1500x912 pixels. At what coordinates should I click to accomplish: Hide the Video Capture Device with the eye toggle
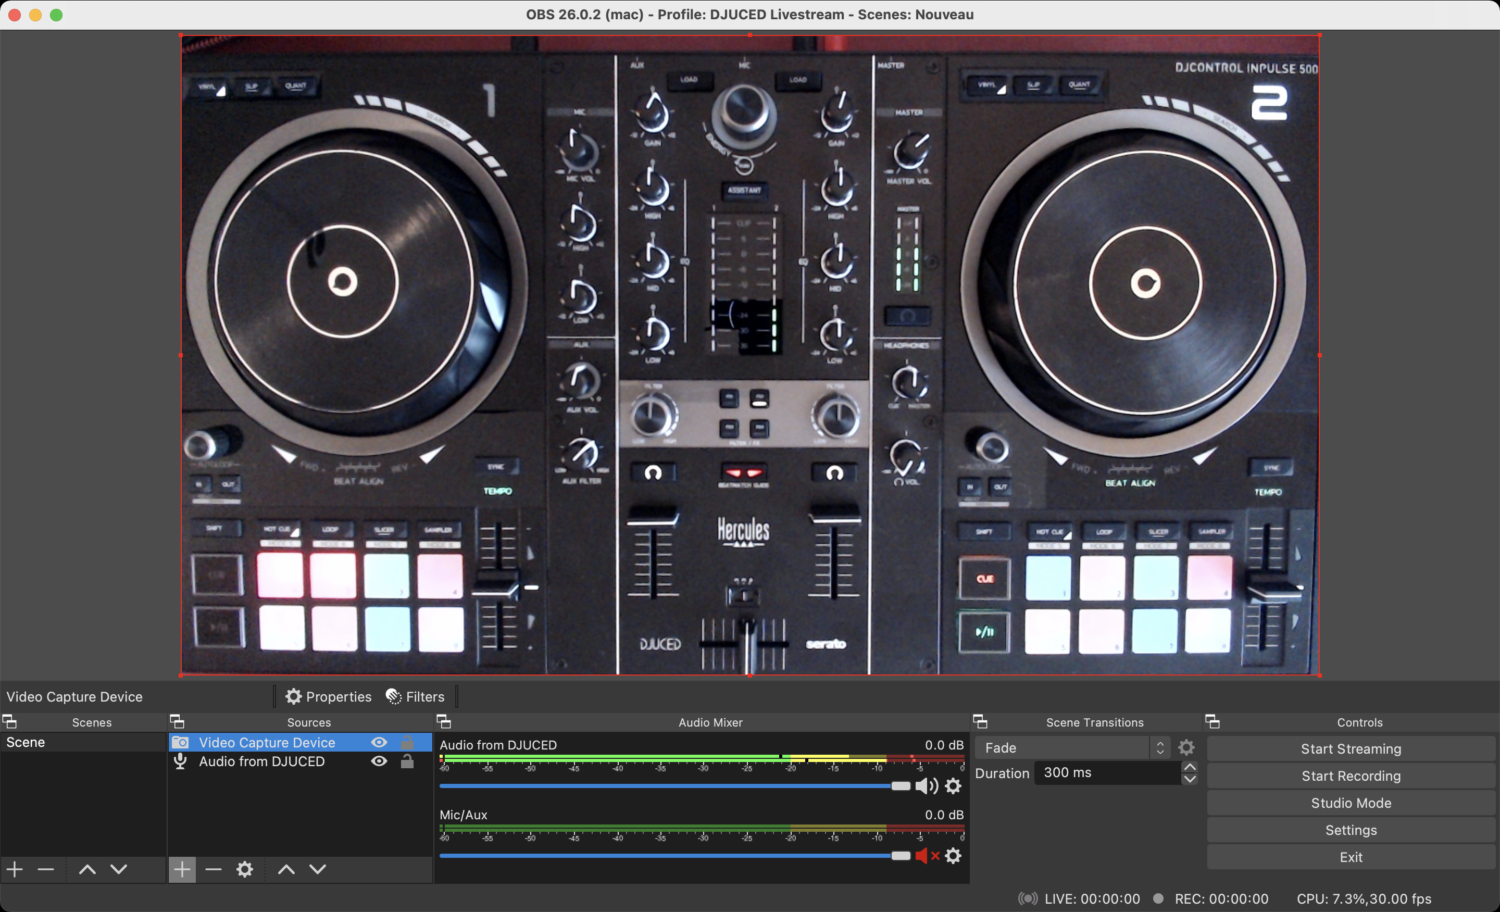378,742
